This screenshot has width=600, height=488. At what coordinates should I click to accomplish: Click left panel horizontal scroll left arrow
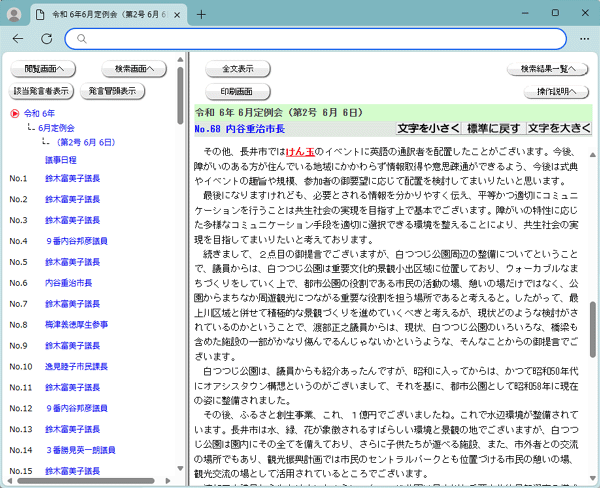(x=10, y=481)
